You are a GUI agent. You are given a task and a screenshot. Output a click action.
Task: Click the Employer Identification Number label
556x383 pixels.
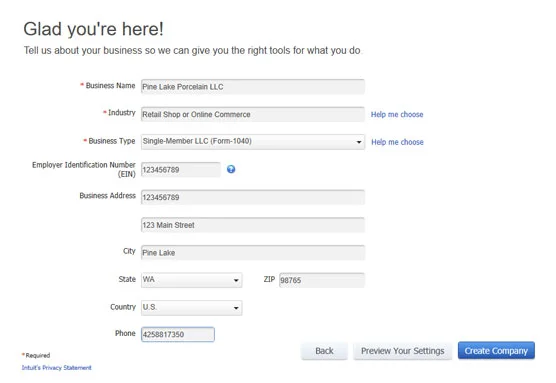pyautogui.click(x=84, y=170)
